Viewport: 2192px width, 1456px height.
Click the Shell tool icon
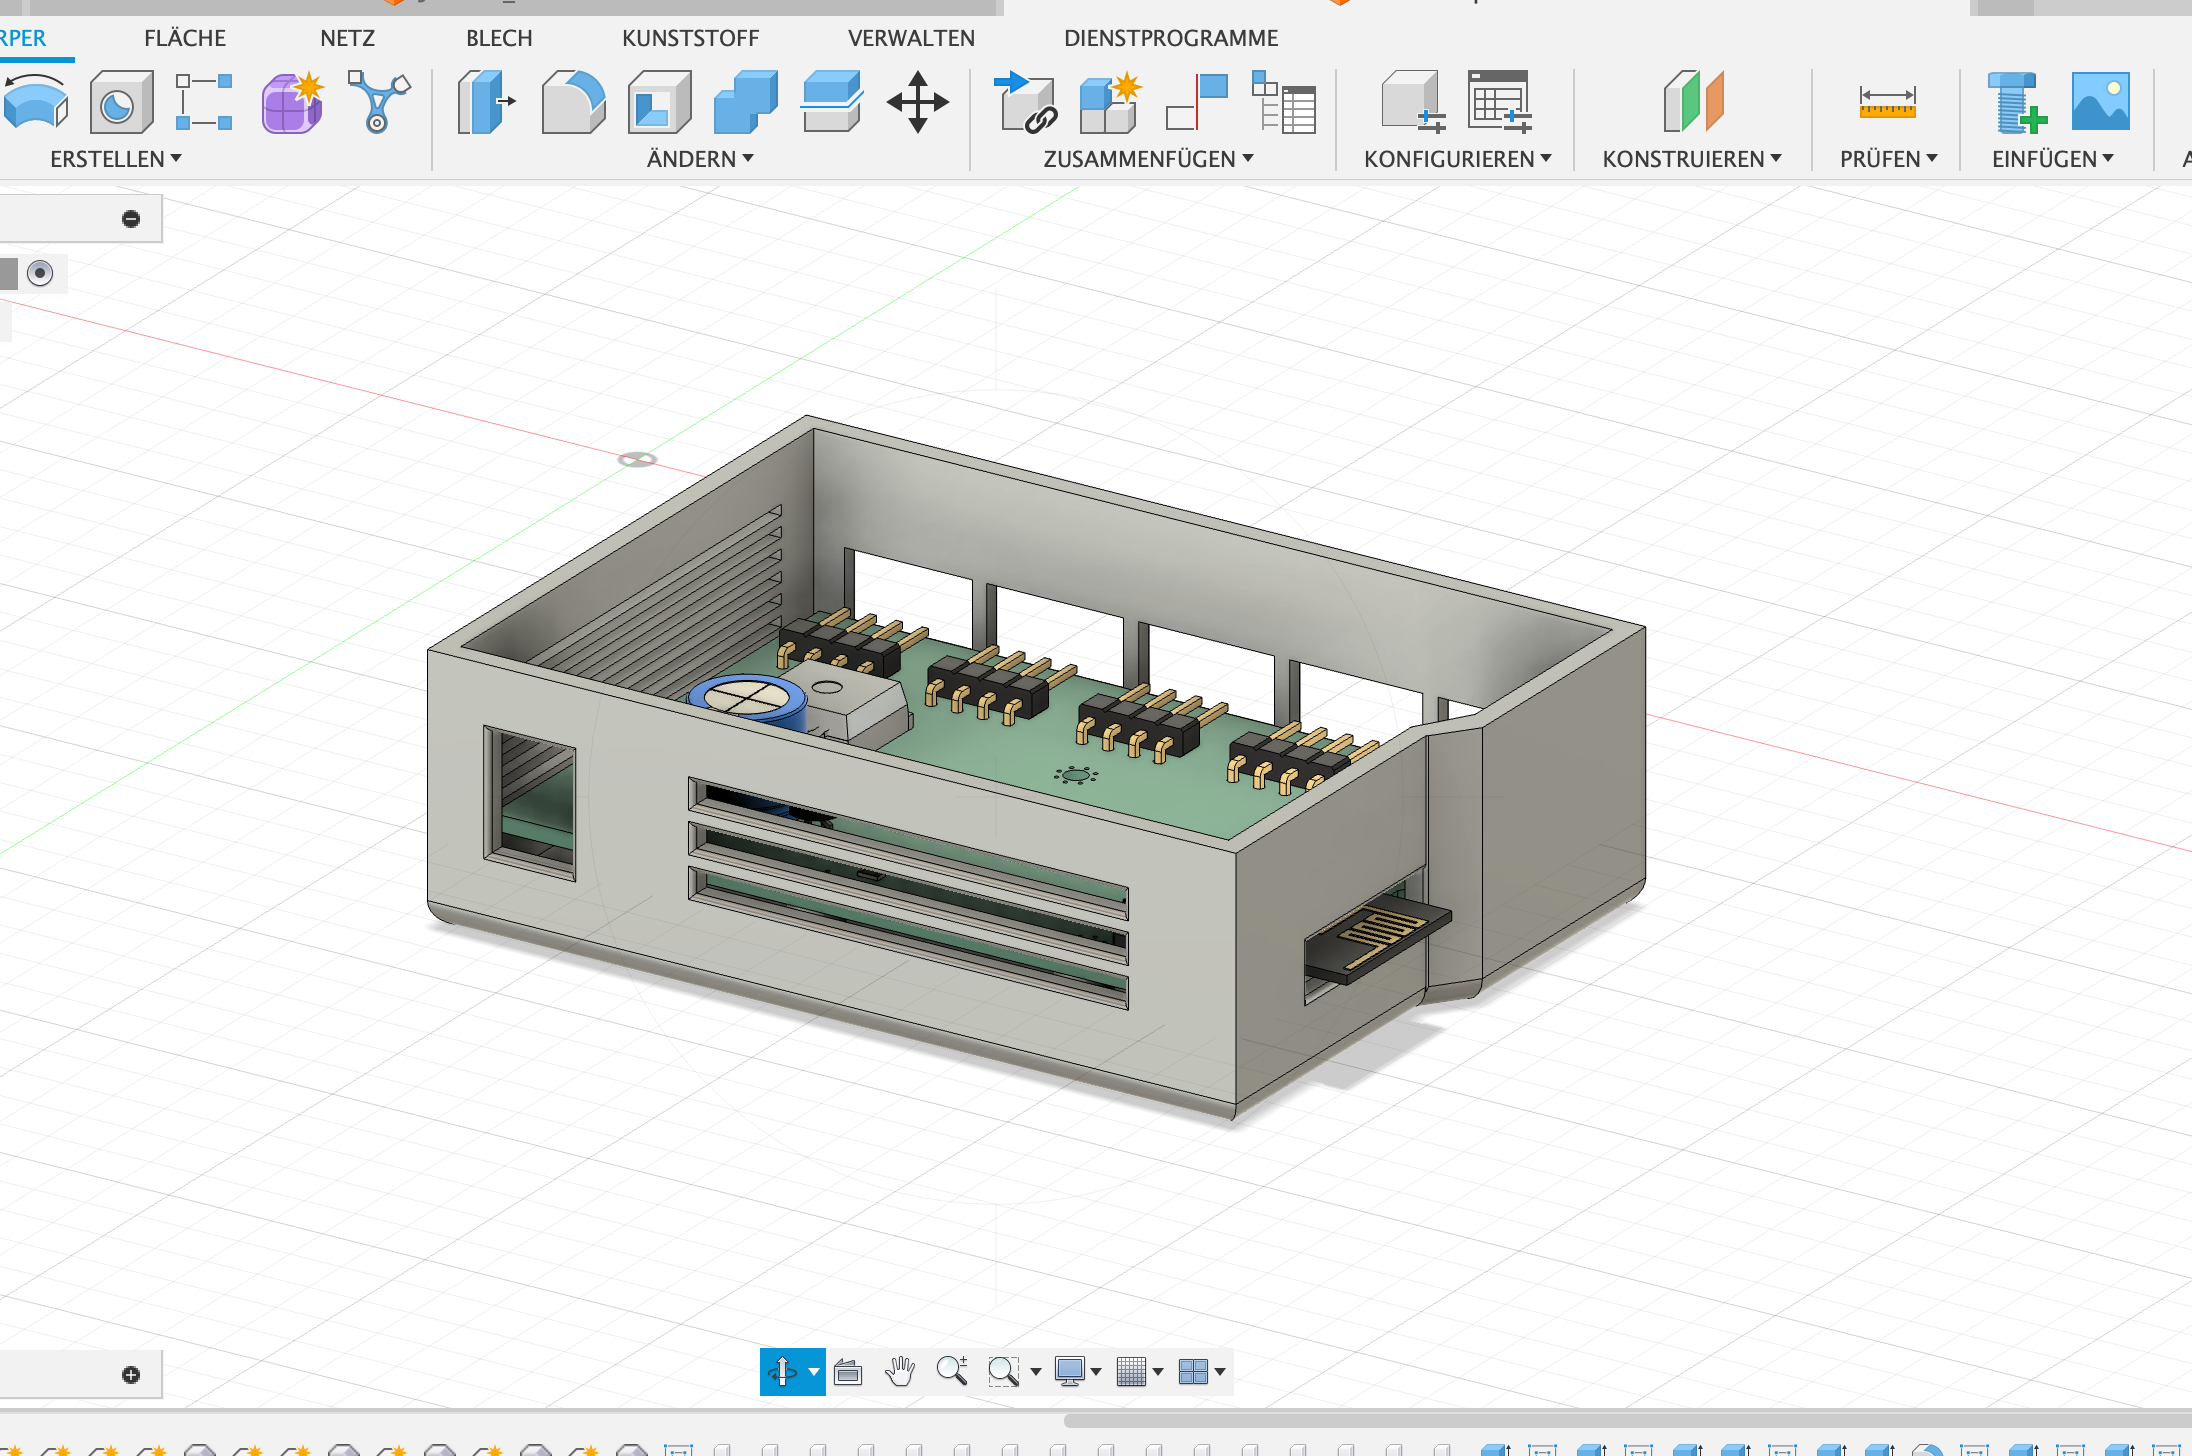pos(659,102)
